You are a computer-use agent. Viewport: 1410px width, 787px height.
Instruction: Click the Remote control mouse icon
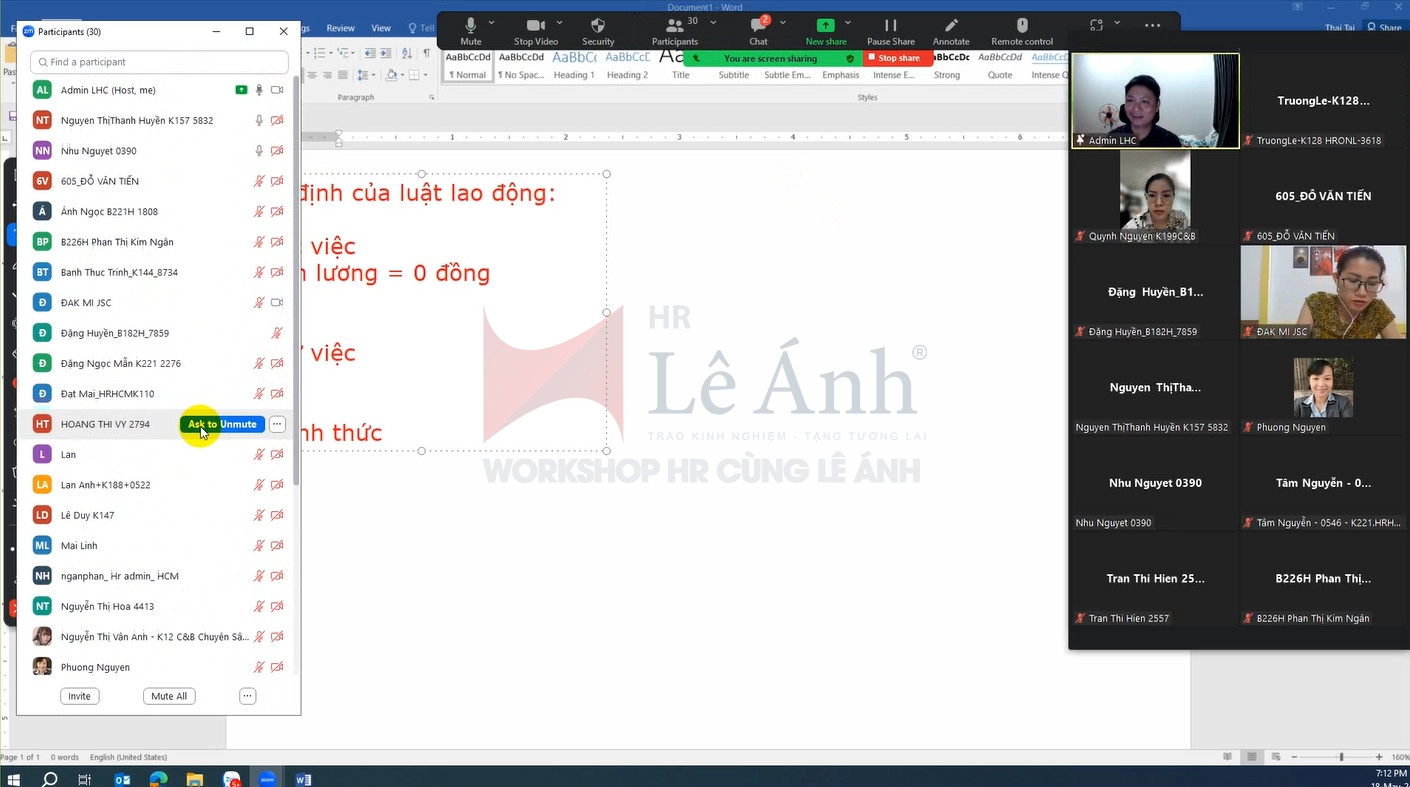point(1021,26)
